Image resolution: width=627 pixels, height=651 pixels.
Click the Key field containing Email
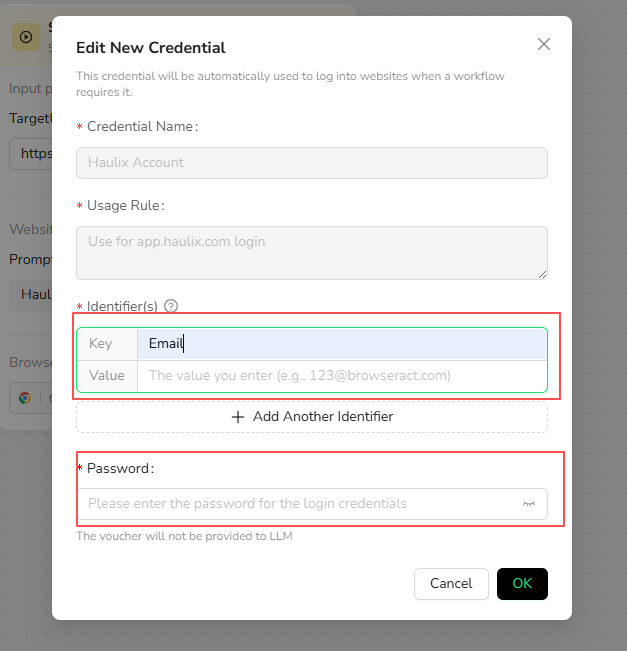pos(341,344)
